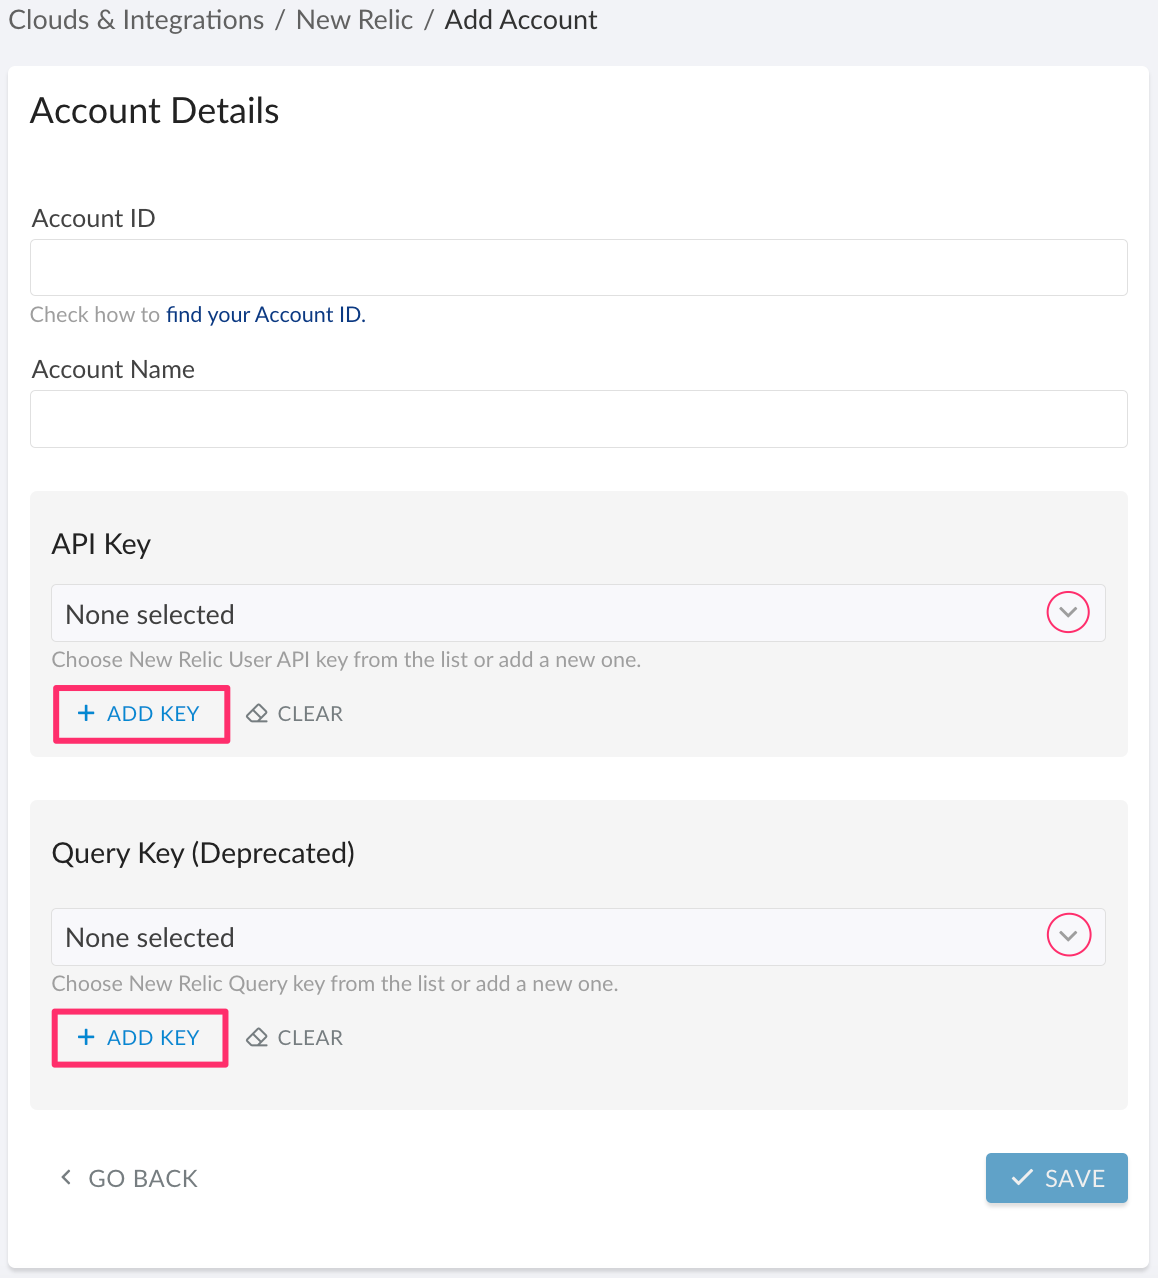1158x1278 pixels.
Task: Open the find your Account ID link
Action: 265,314
